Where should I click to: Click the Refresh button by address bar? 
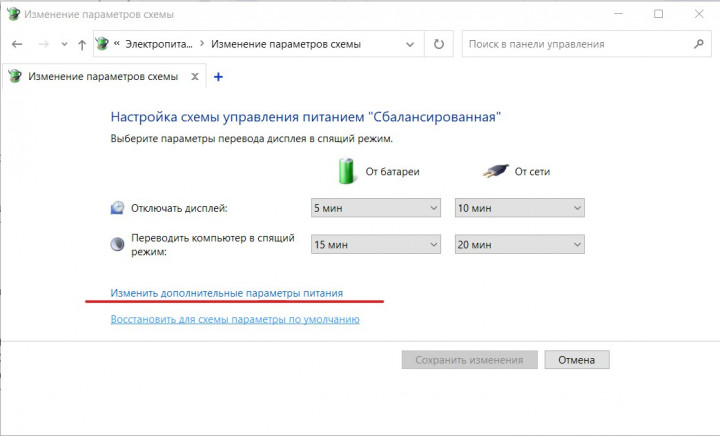point(439,44)
